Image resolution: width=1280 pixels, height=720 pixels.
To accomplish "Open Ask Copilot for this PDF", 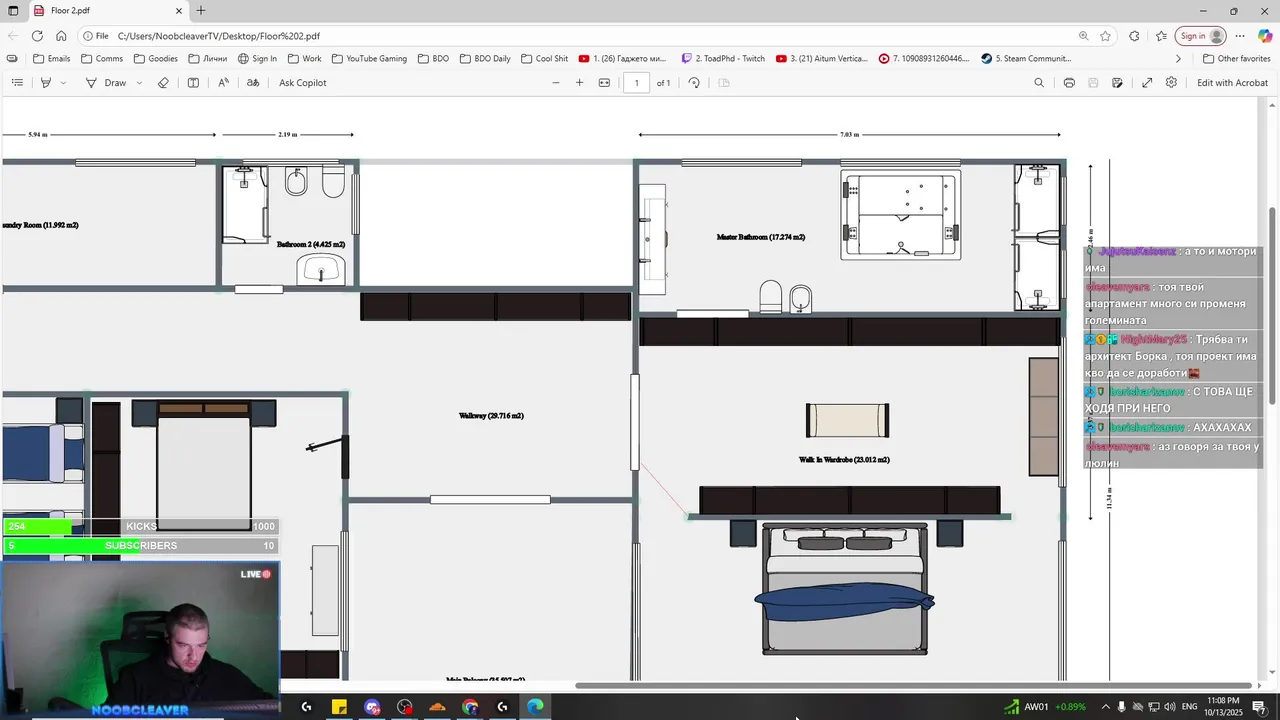I will pos(302,83).
